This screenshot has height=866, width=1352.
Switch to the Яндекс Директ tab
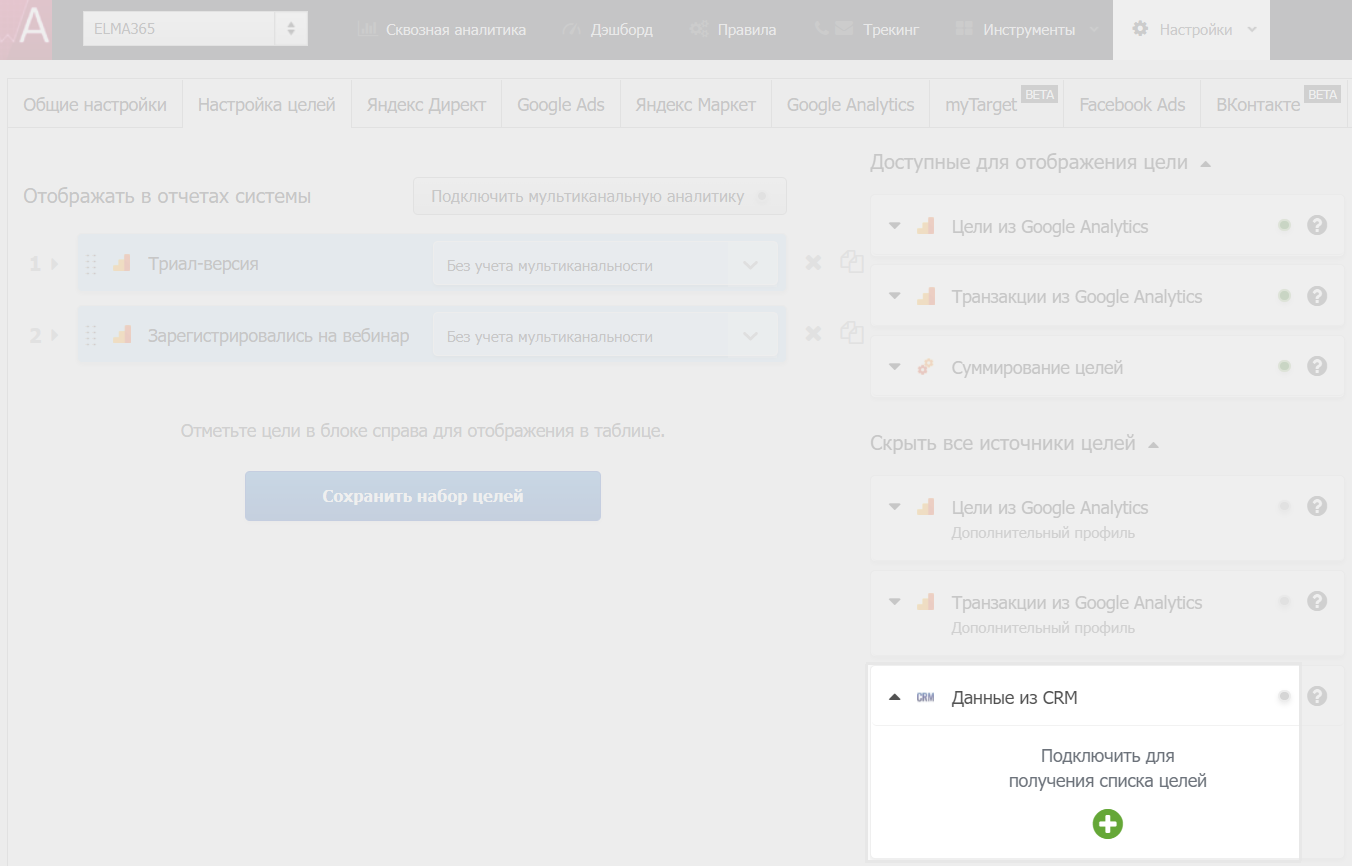(x=426, y=104)
